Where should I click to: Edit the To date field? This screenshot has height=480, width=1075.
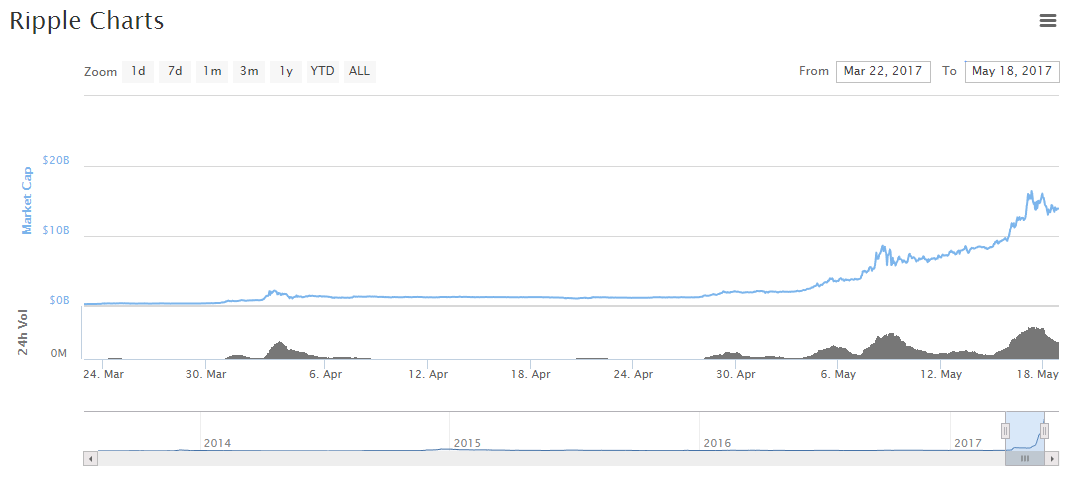click(1012, 71)
